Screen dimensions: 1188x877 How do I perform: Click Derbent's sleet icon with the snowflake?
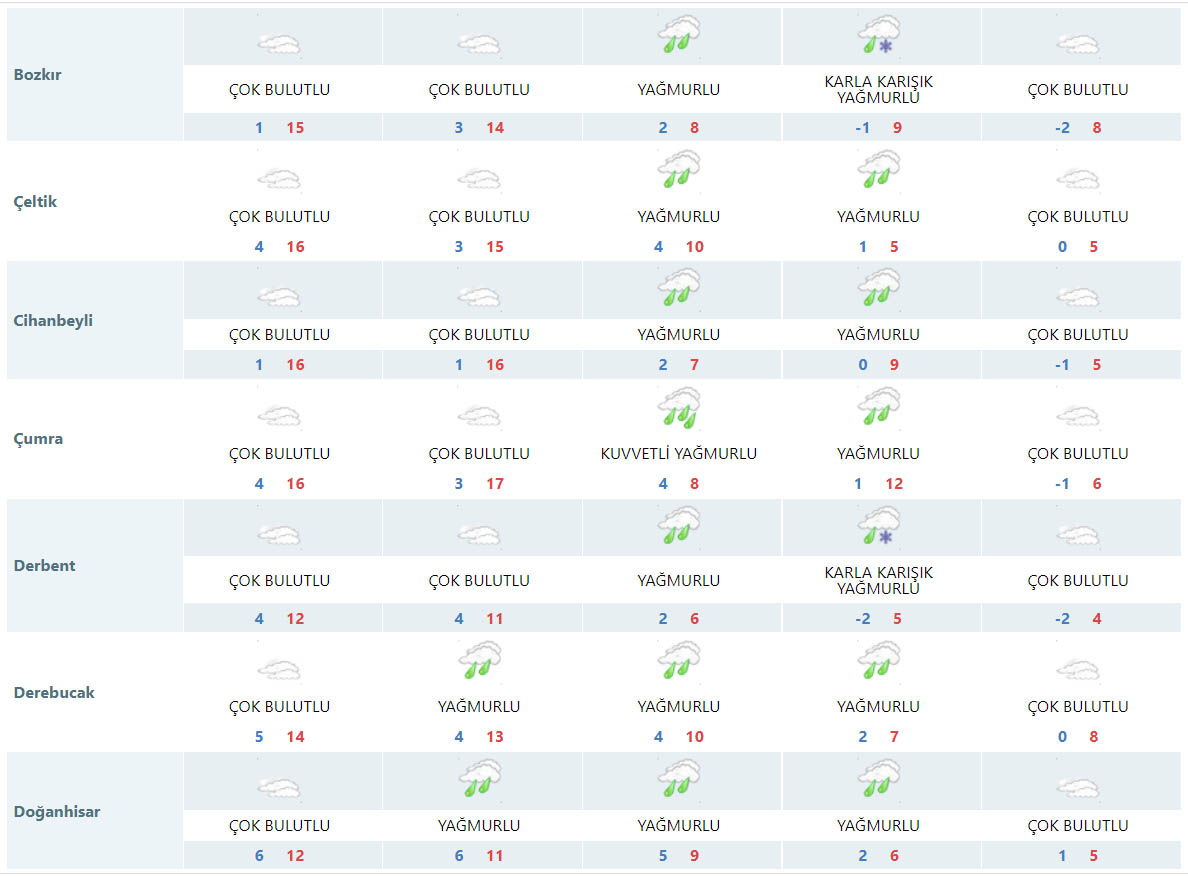tap(878, 526)
